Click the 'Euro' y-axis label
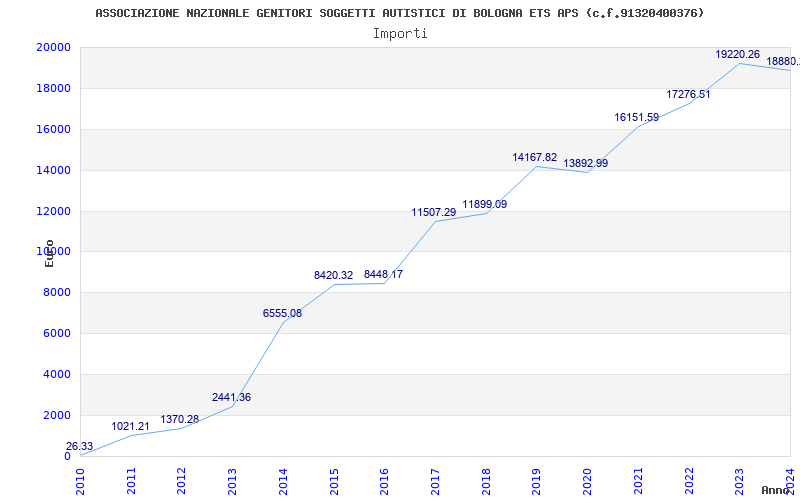Screen dimensions: 800x500 pos(49,253)
